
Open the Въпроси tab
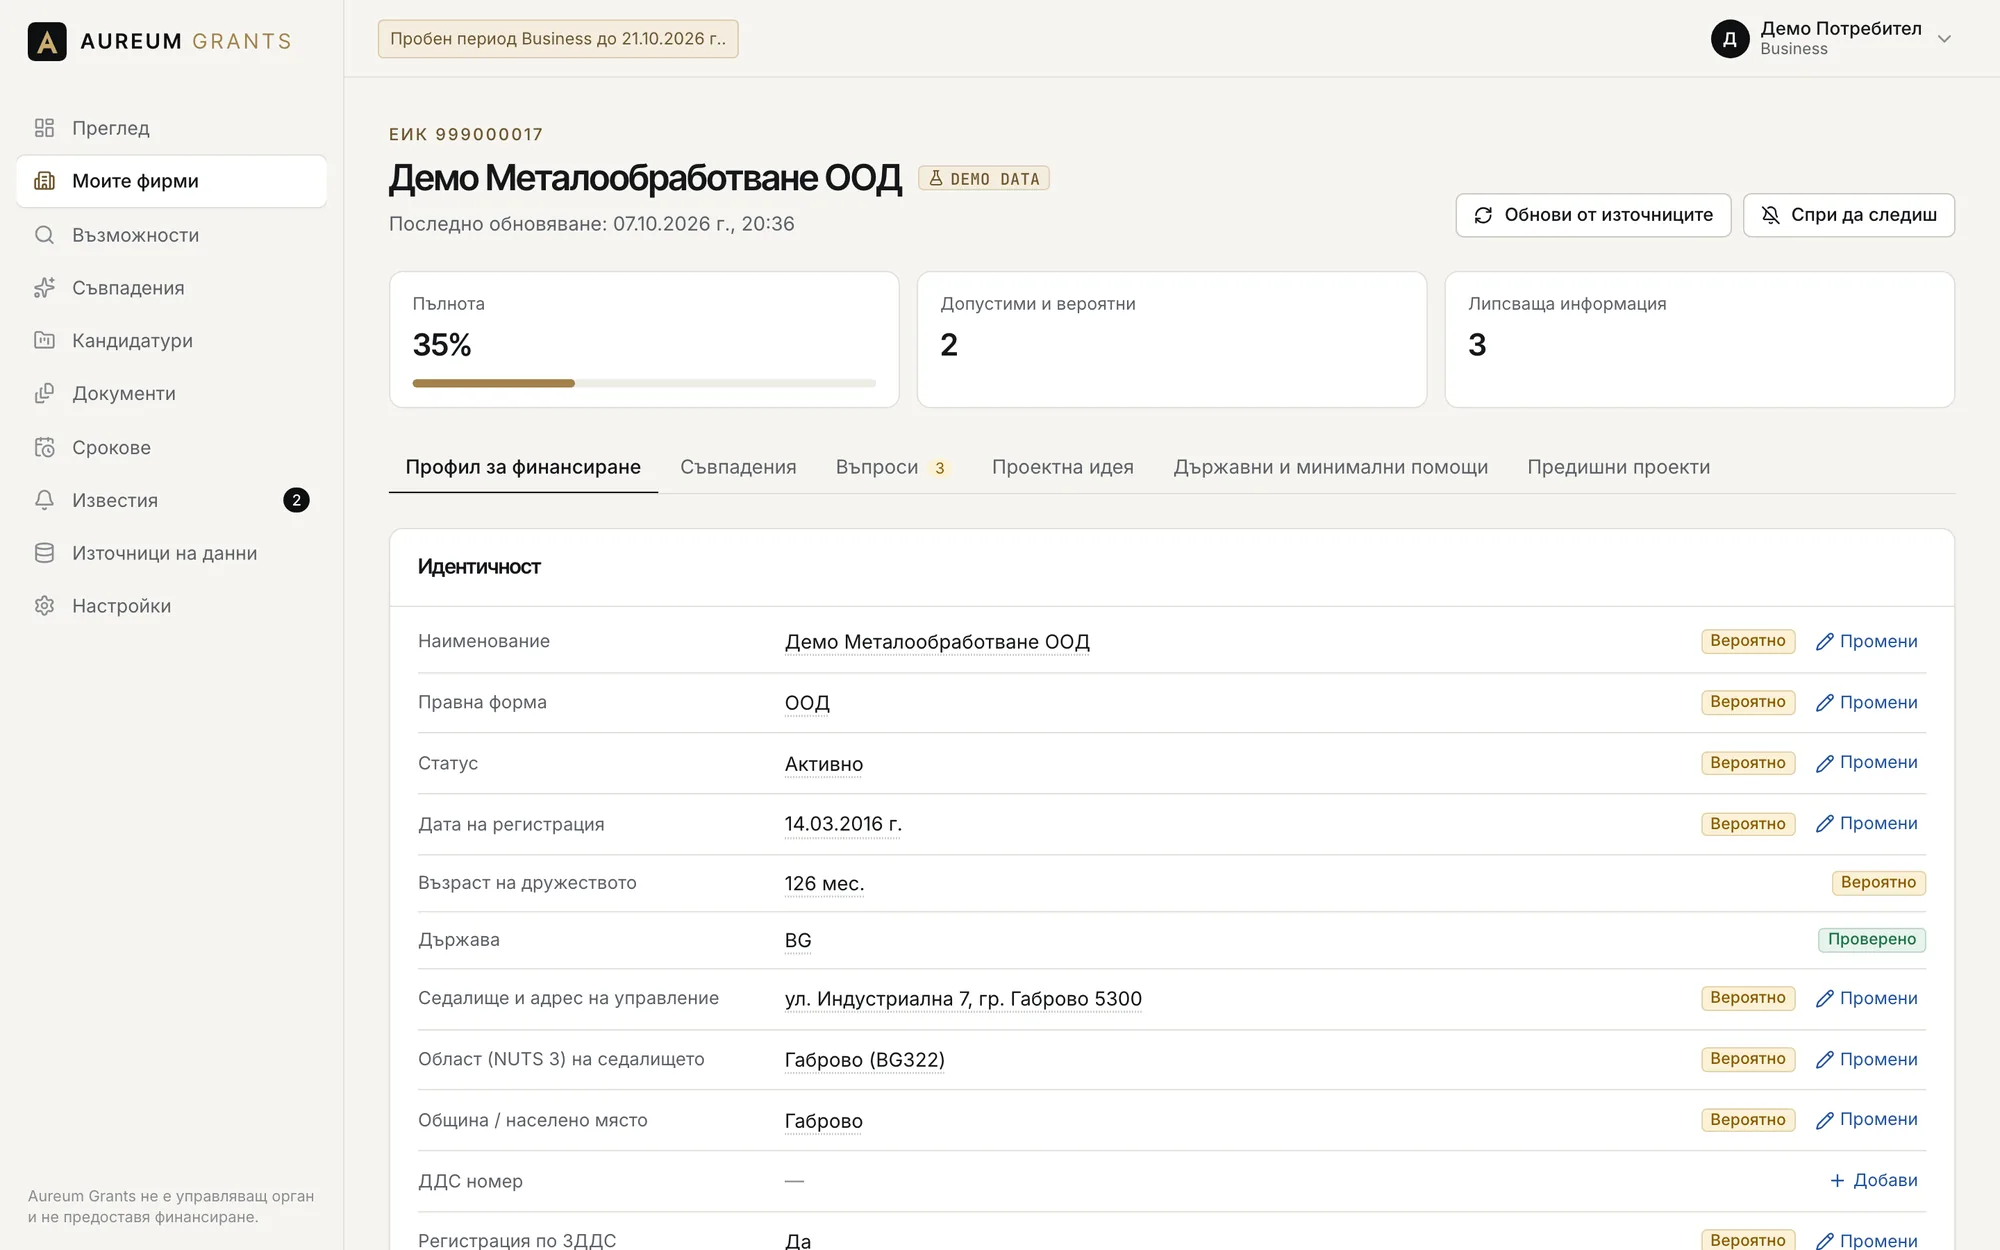click(892, 467)
